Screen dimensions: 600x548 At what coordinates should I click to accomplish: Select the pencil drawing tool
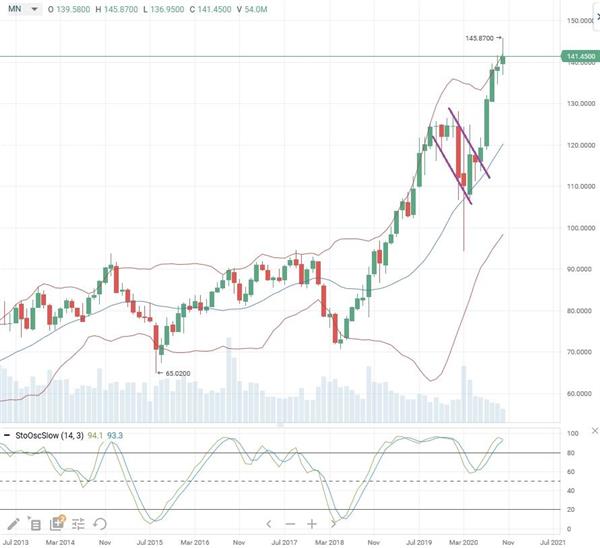13,524
